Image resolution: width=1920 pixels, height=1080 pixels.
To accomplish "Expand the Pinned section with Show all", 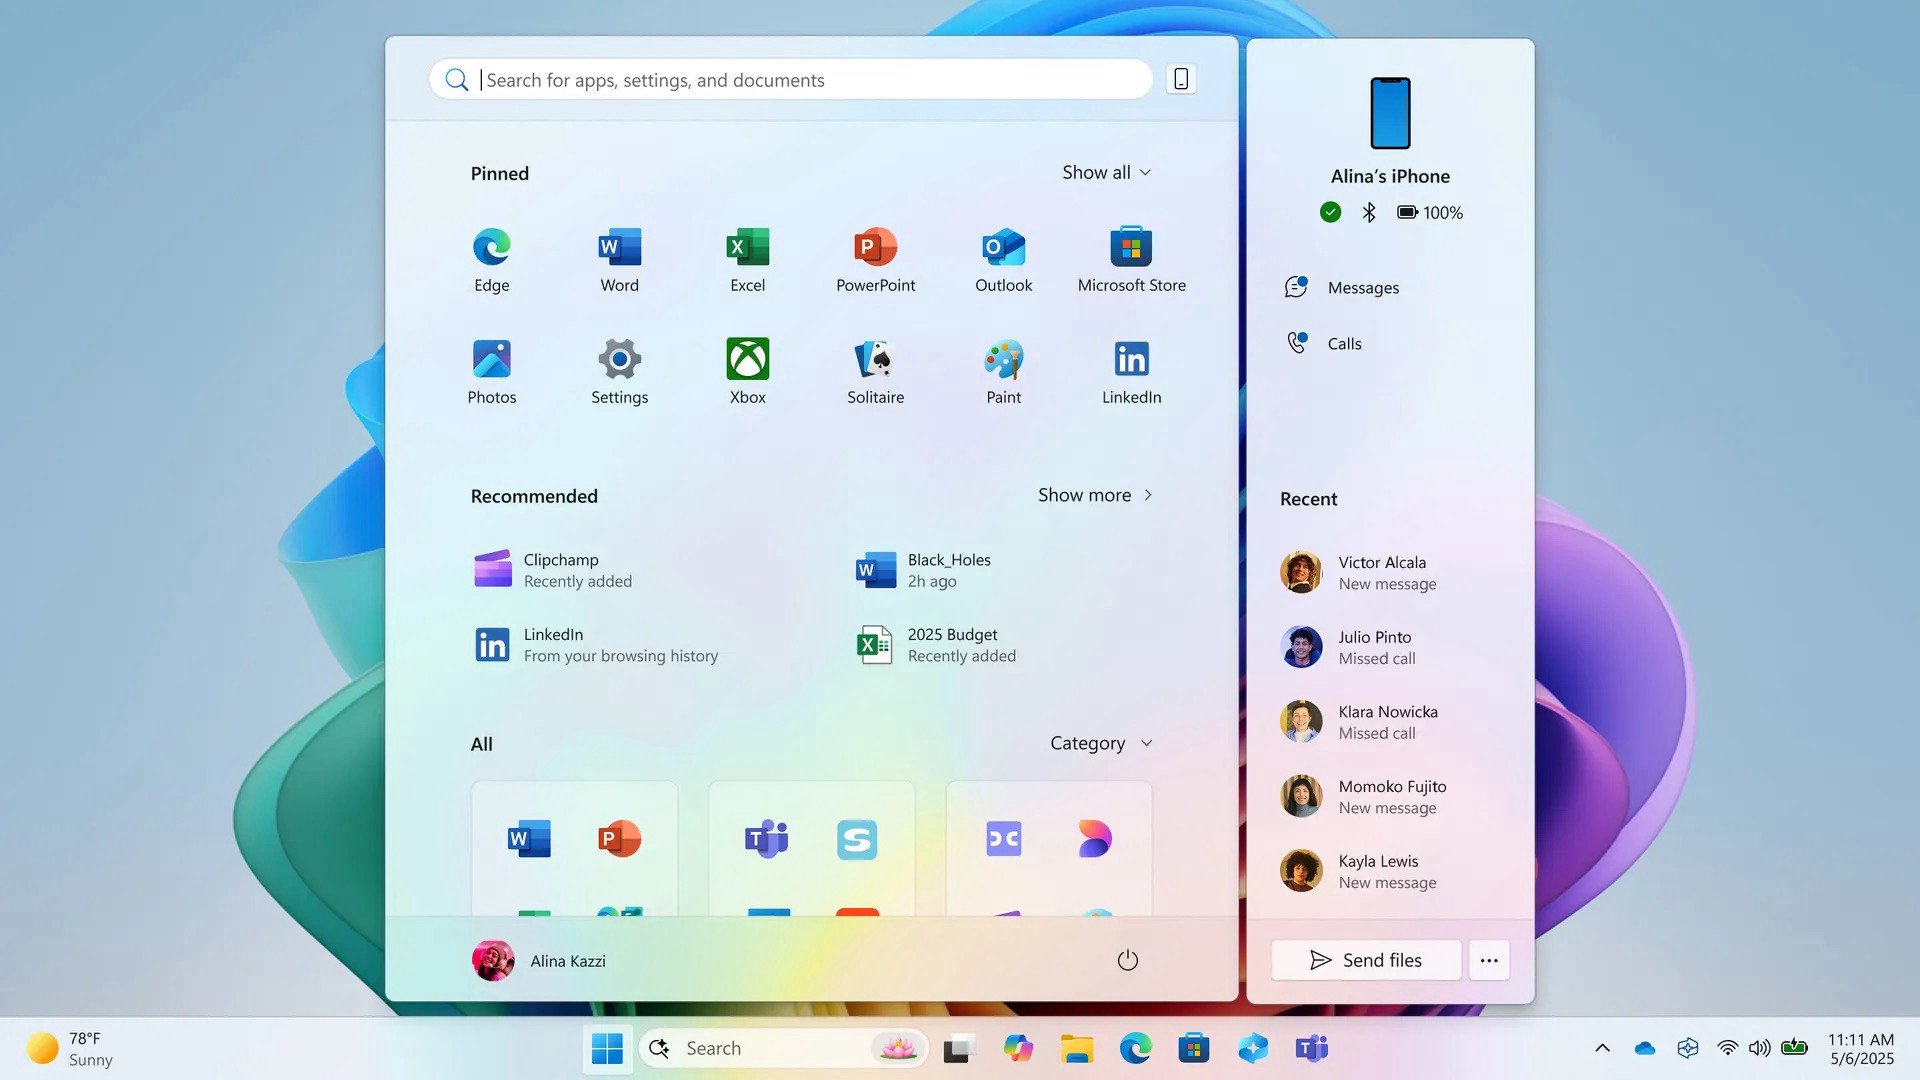I will [x=1106, y=172].
